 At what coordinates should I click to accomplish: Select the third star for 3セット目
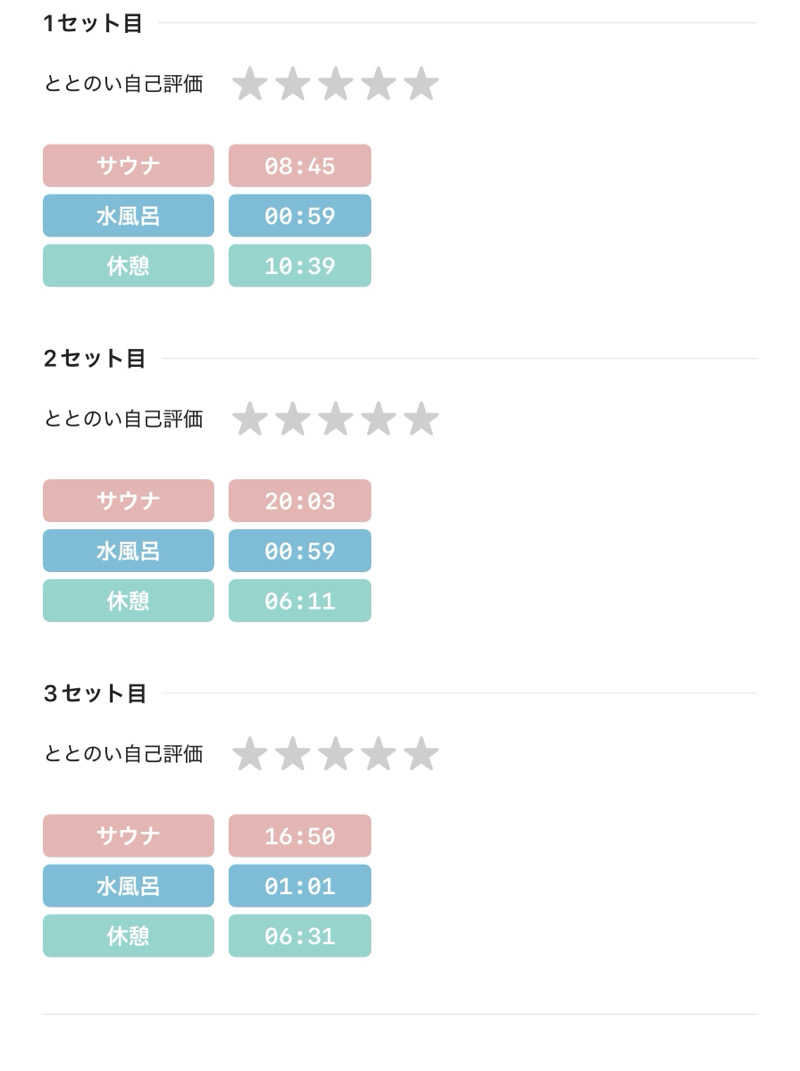[x=335, y=754]
